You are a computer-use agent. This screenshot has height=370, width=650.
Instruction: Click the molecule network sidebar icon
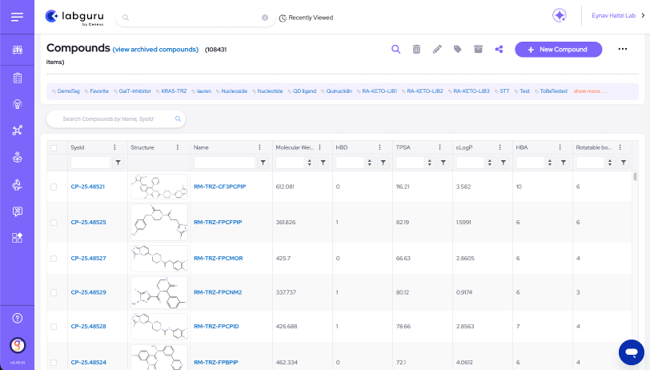click(17, 130)
